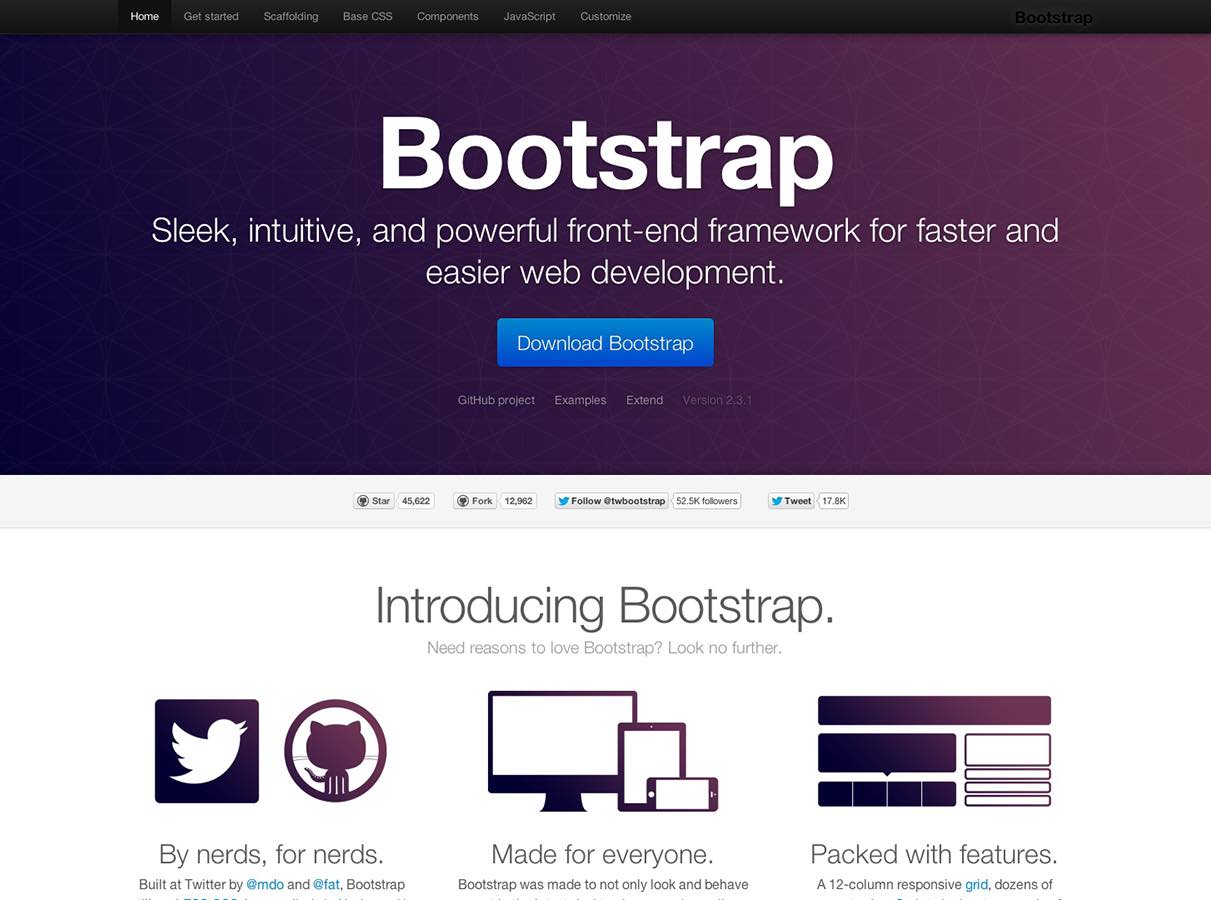Go to Get started page
Image resolution: width=1211 pixels, height=900 pixels.
click(x=211, y=16)
